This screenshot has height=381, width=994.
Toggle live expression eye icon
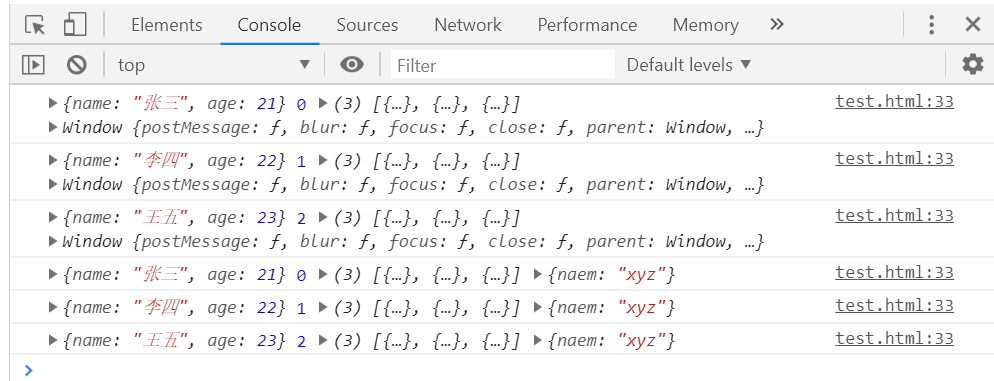point(352,65)
